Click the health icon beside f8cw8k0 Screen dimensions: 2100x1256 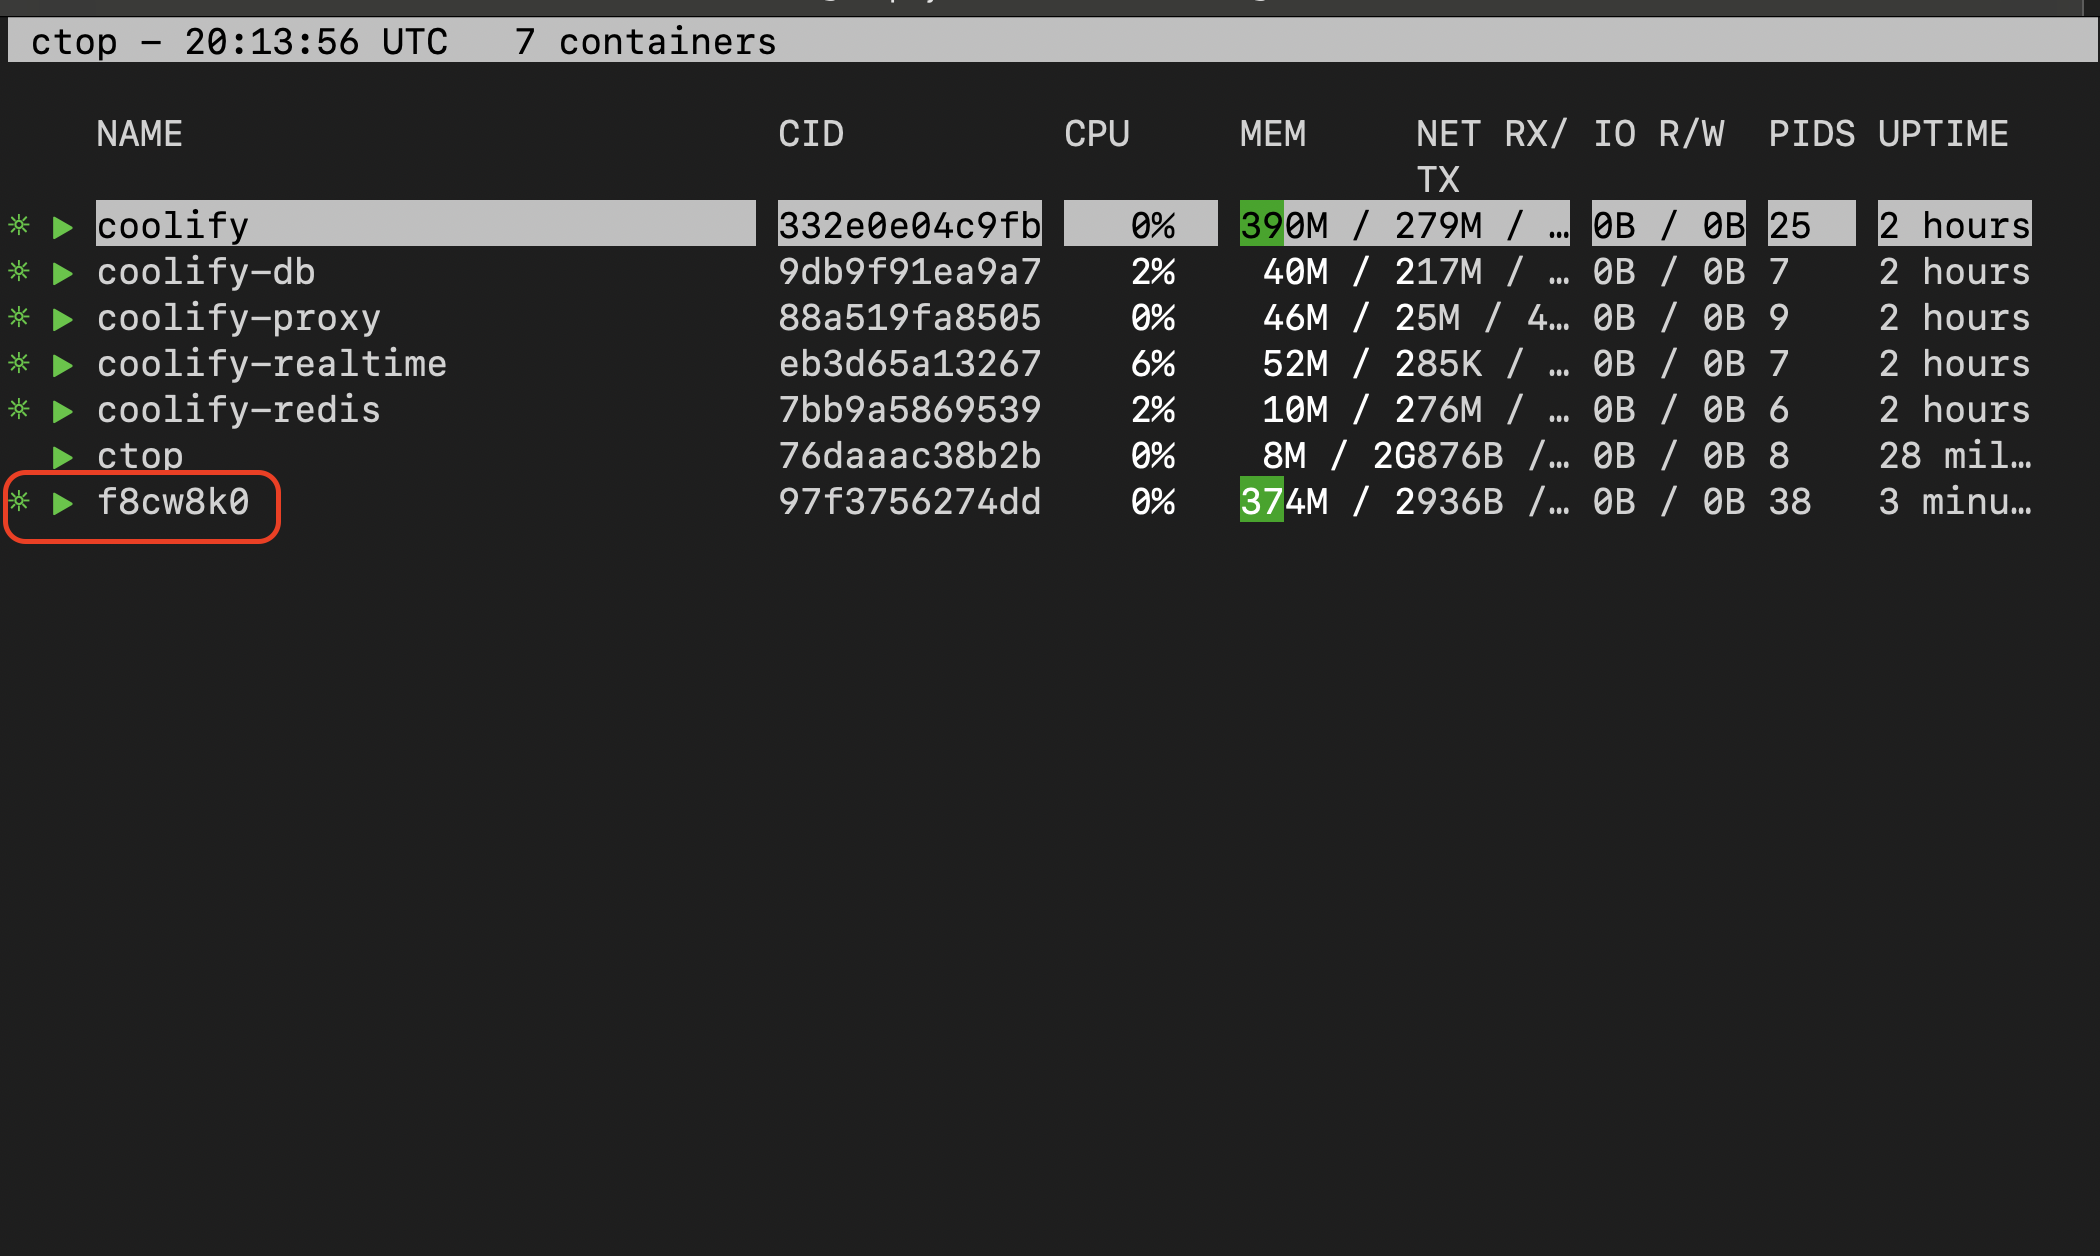click(x=19, y=501)
